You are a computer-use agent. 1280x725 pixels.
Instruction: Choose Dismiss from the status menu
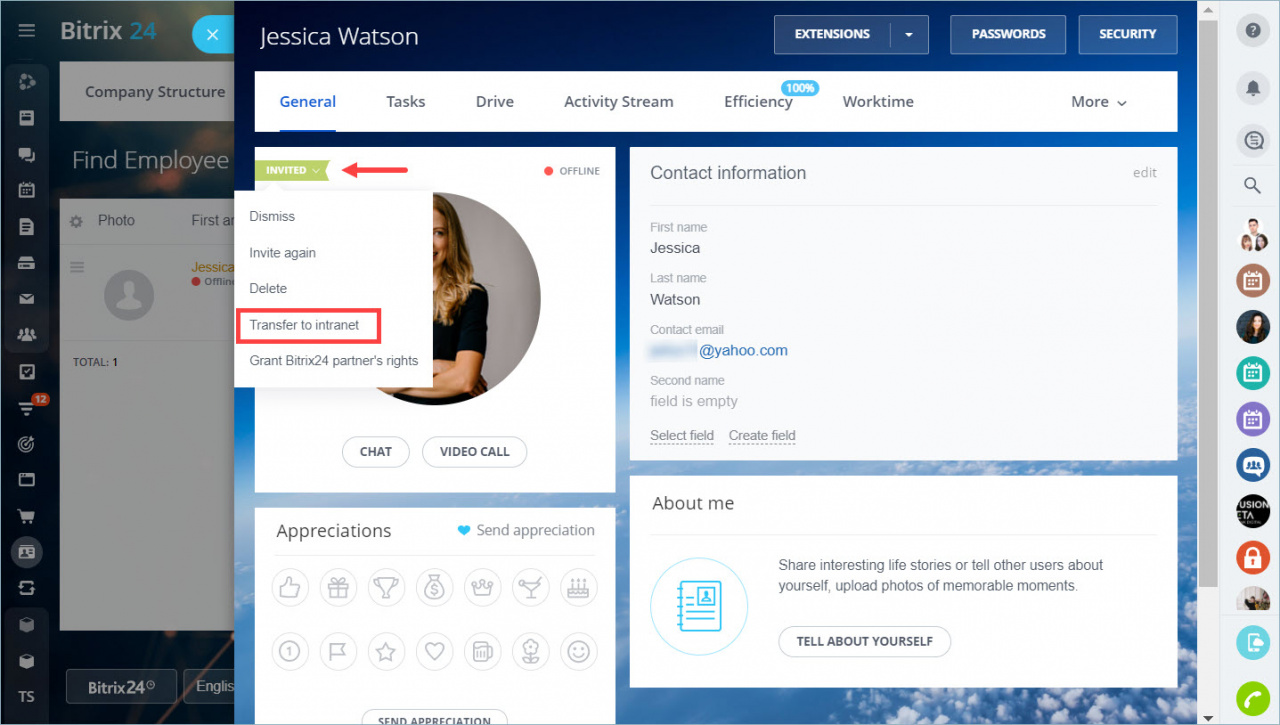272,216
